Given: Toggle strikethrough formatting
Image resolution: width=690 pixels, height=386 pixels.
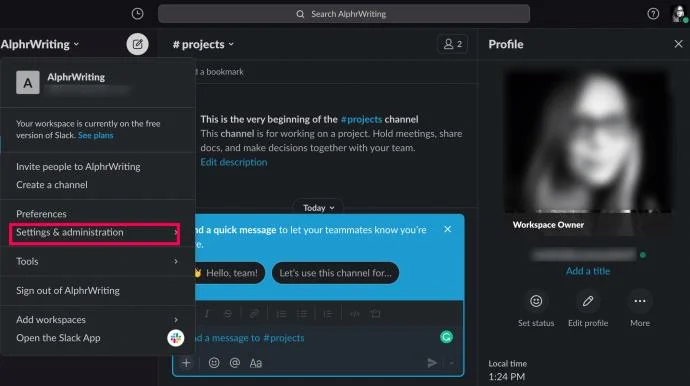Looking at the screenshot, I should pyautogui.click(x=228, y=314).
